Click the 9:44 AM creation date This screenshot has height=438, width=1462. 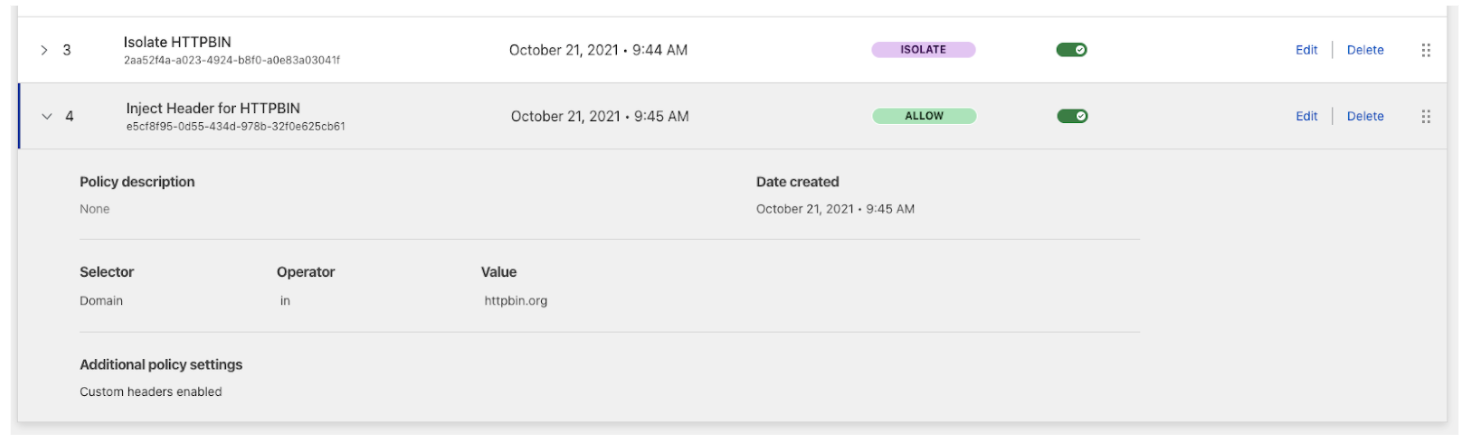(598, 50)
